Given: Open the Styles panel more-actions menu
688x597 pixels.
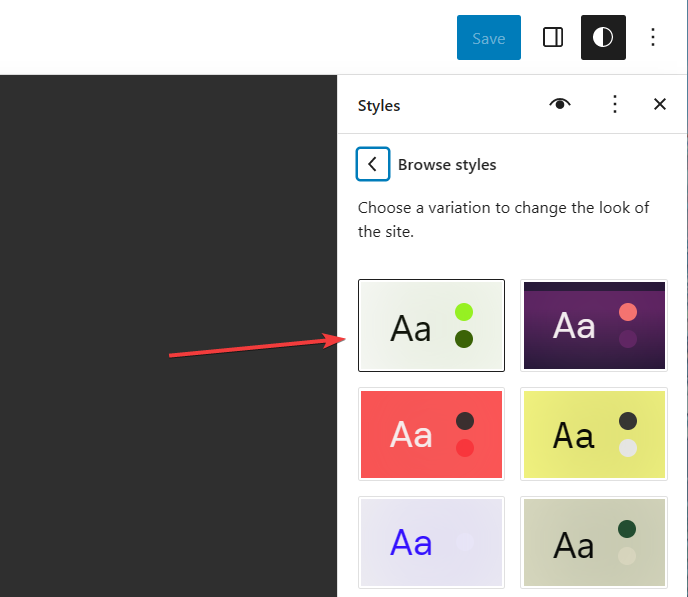Looking at the screenshot, I should [615, 104].
